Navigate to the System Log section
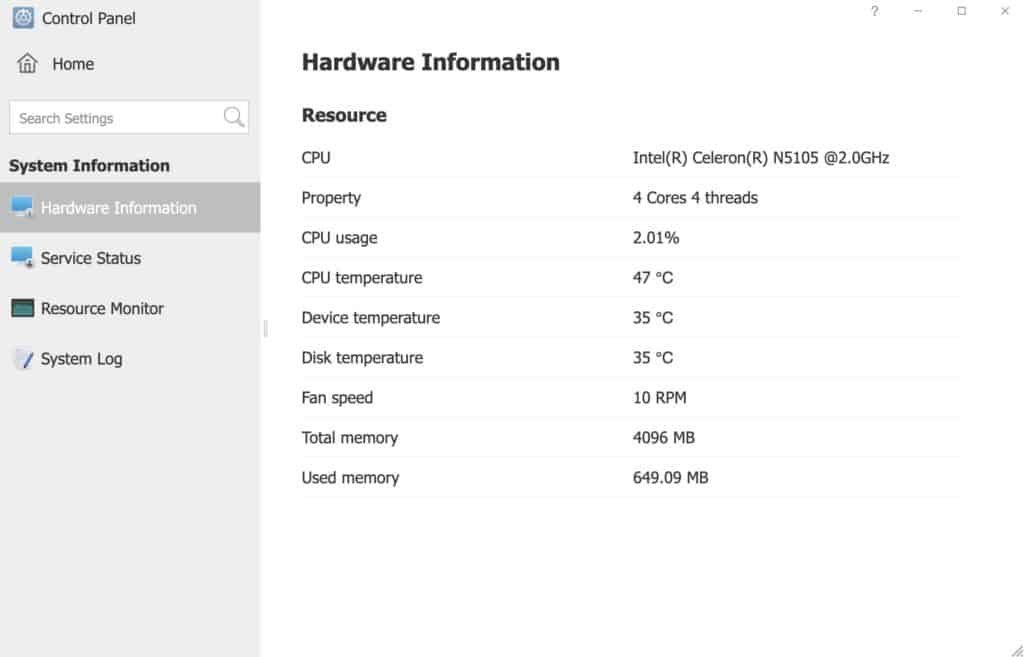 [82, 358]
